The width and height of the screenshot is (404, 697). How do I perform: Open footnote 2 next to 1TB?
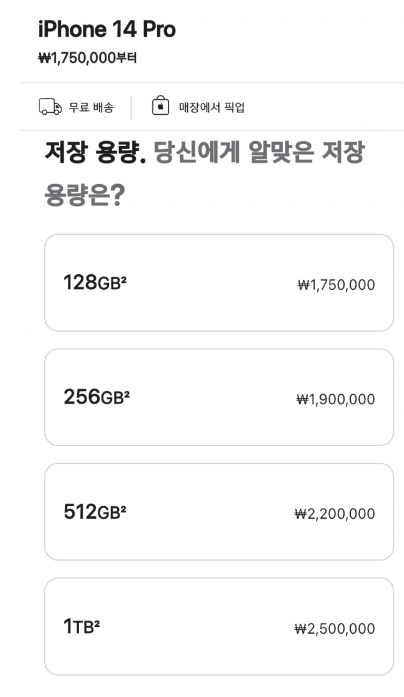click(x=97, y=622)
